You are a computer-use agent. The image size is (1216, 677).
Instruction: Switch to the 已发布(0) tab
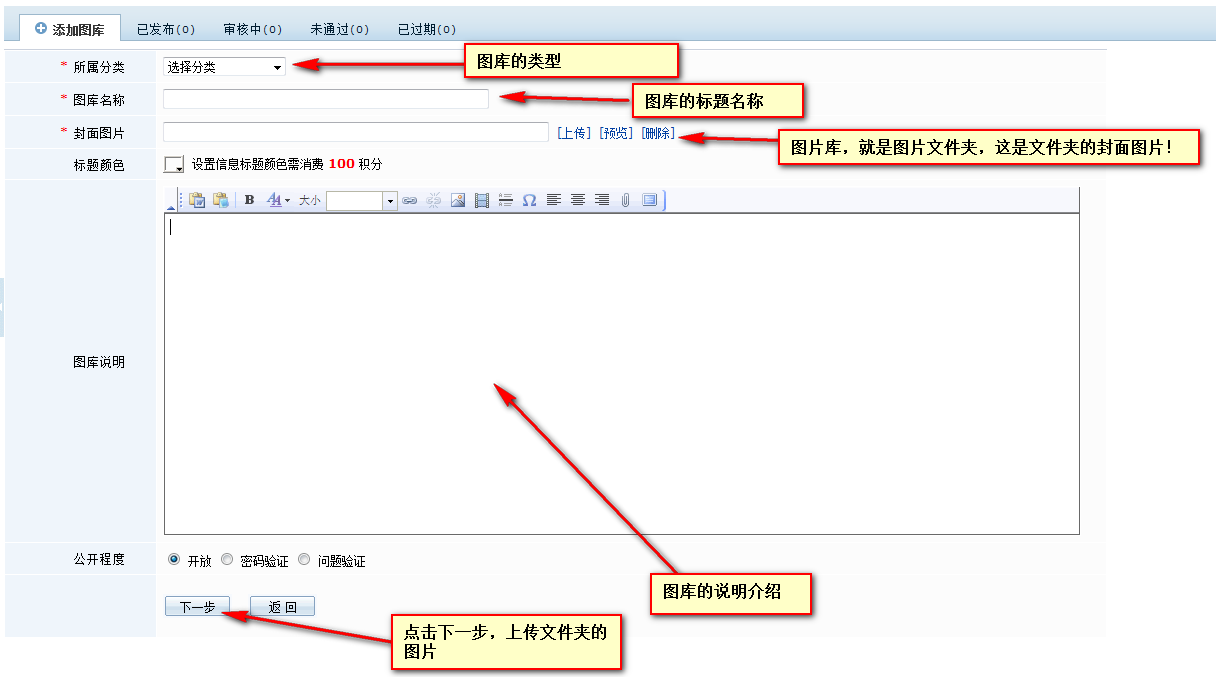point(165,29)
